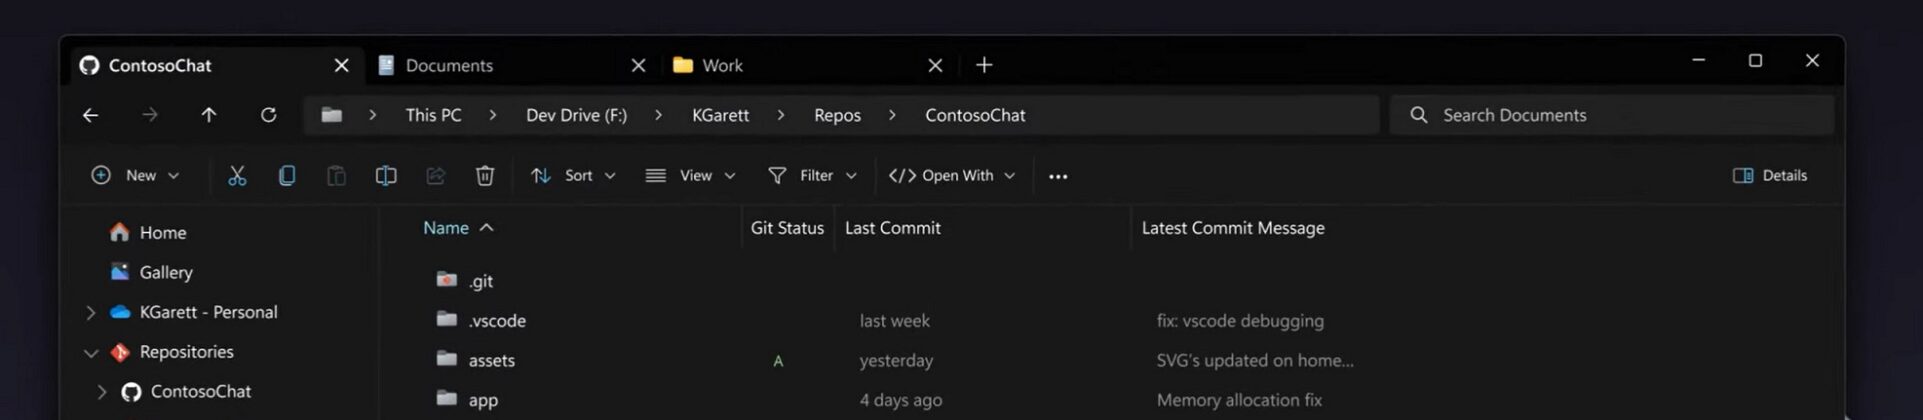Open the View dropdown
1923x420 pixels.
[x=690, y=175]
